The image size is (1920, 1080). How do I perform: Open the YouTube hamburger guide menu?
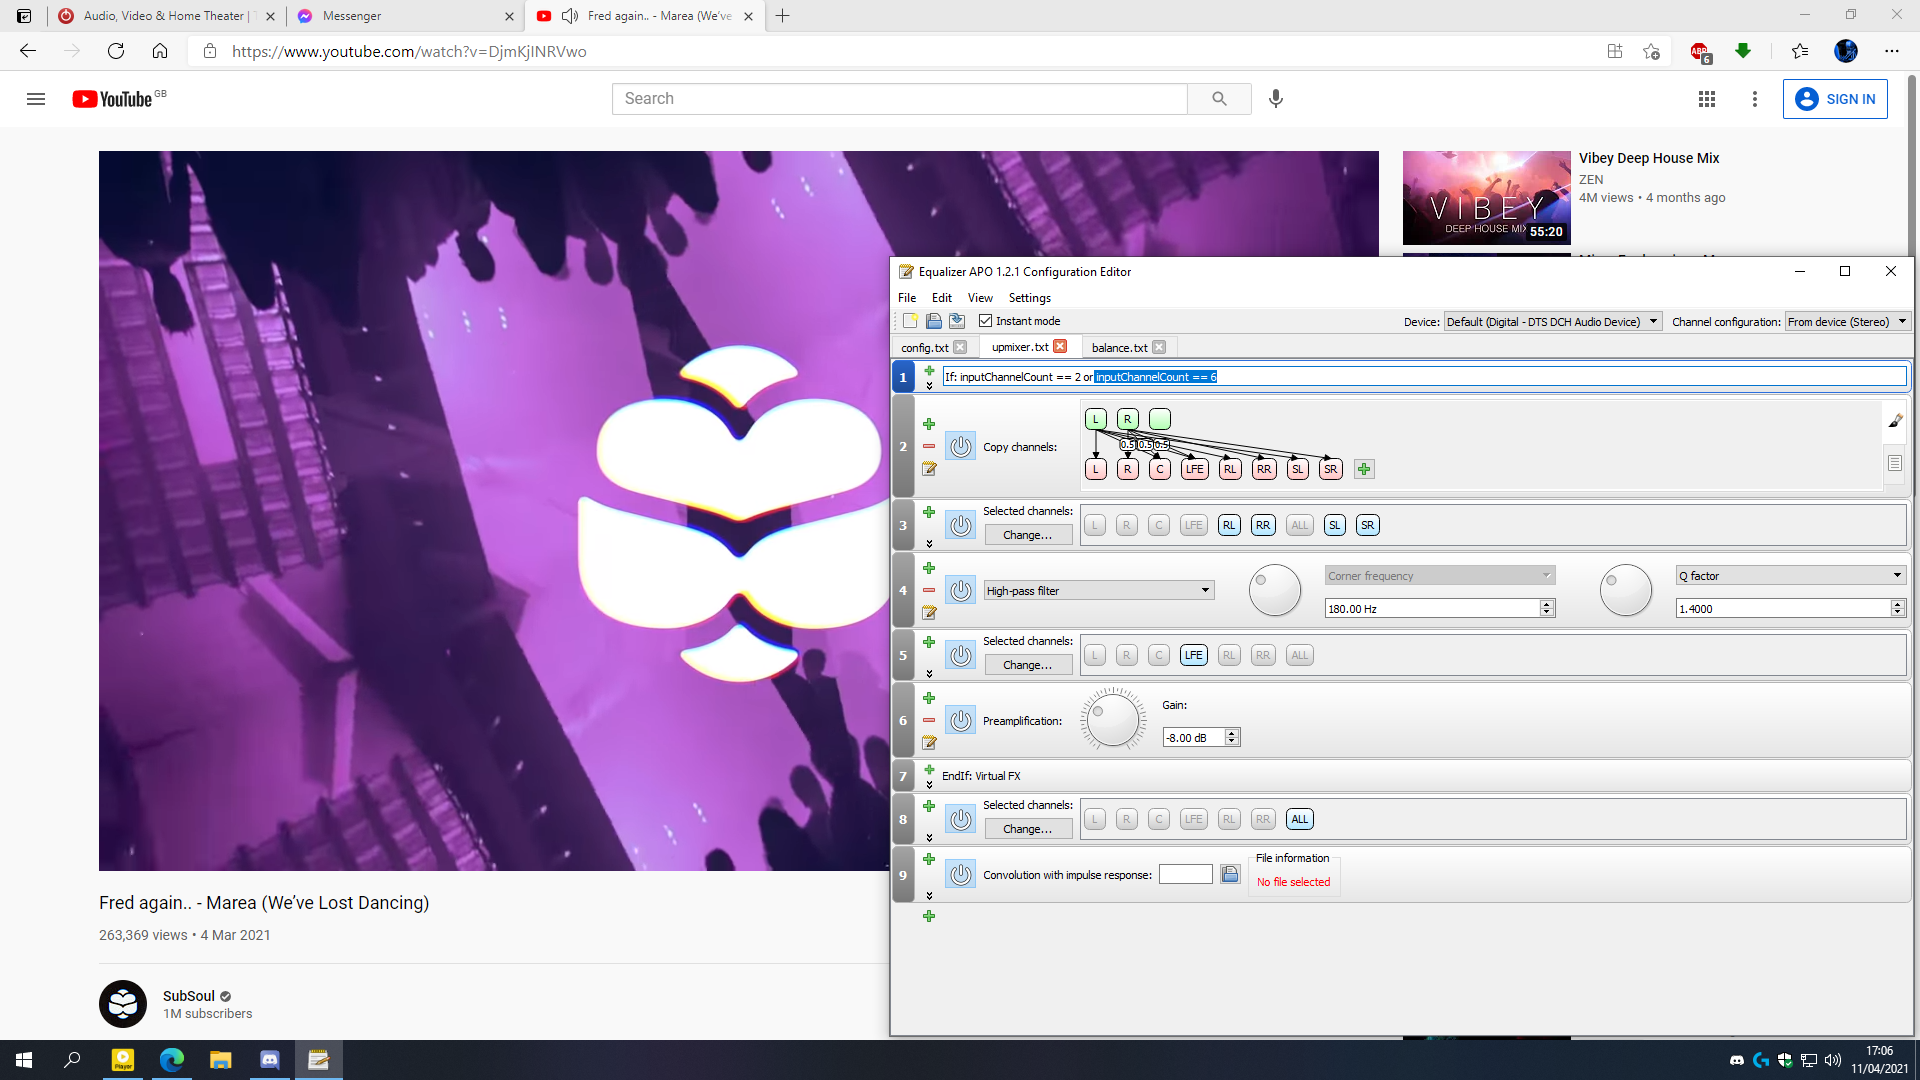tap(36, 99)
